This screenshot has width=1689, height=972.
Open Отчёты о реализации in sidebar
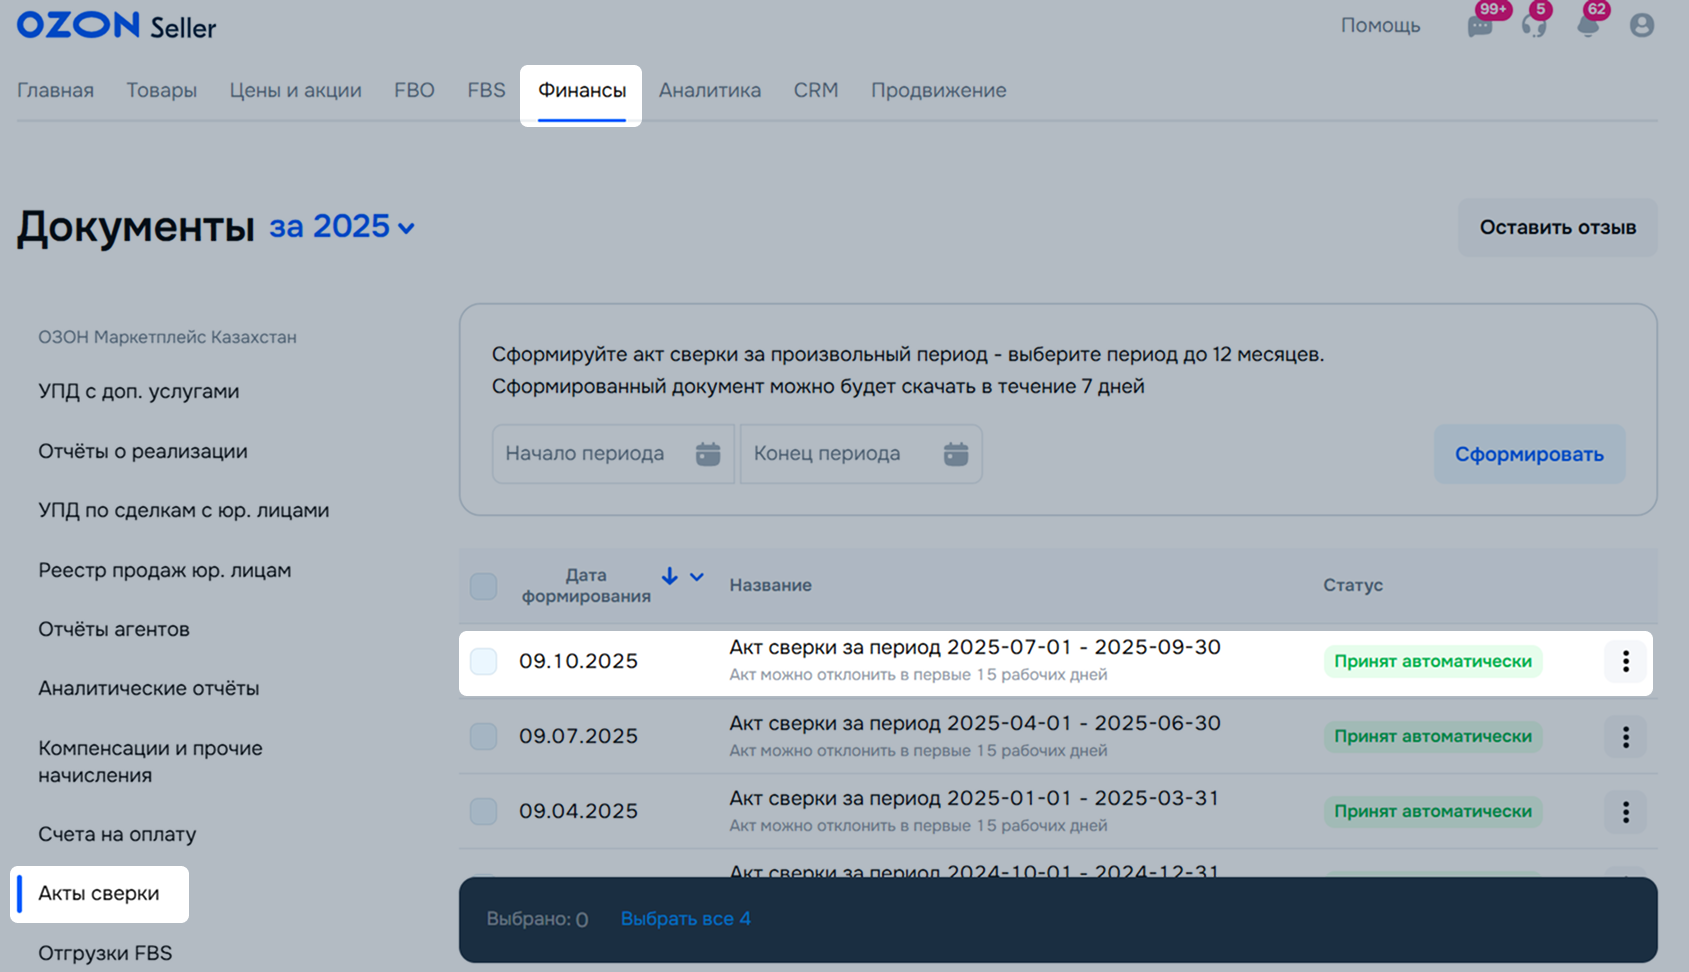[143, 451]
